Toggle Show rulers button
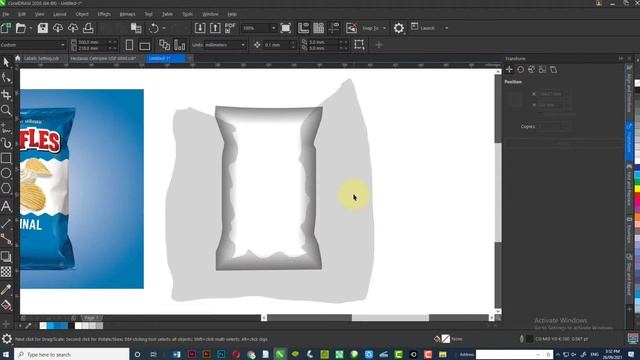Screen dimensions: 640x360 303,28
